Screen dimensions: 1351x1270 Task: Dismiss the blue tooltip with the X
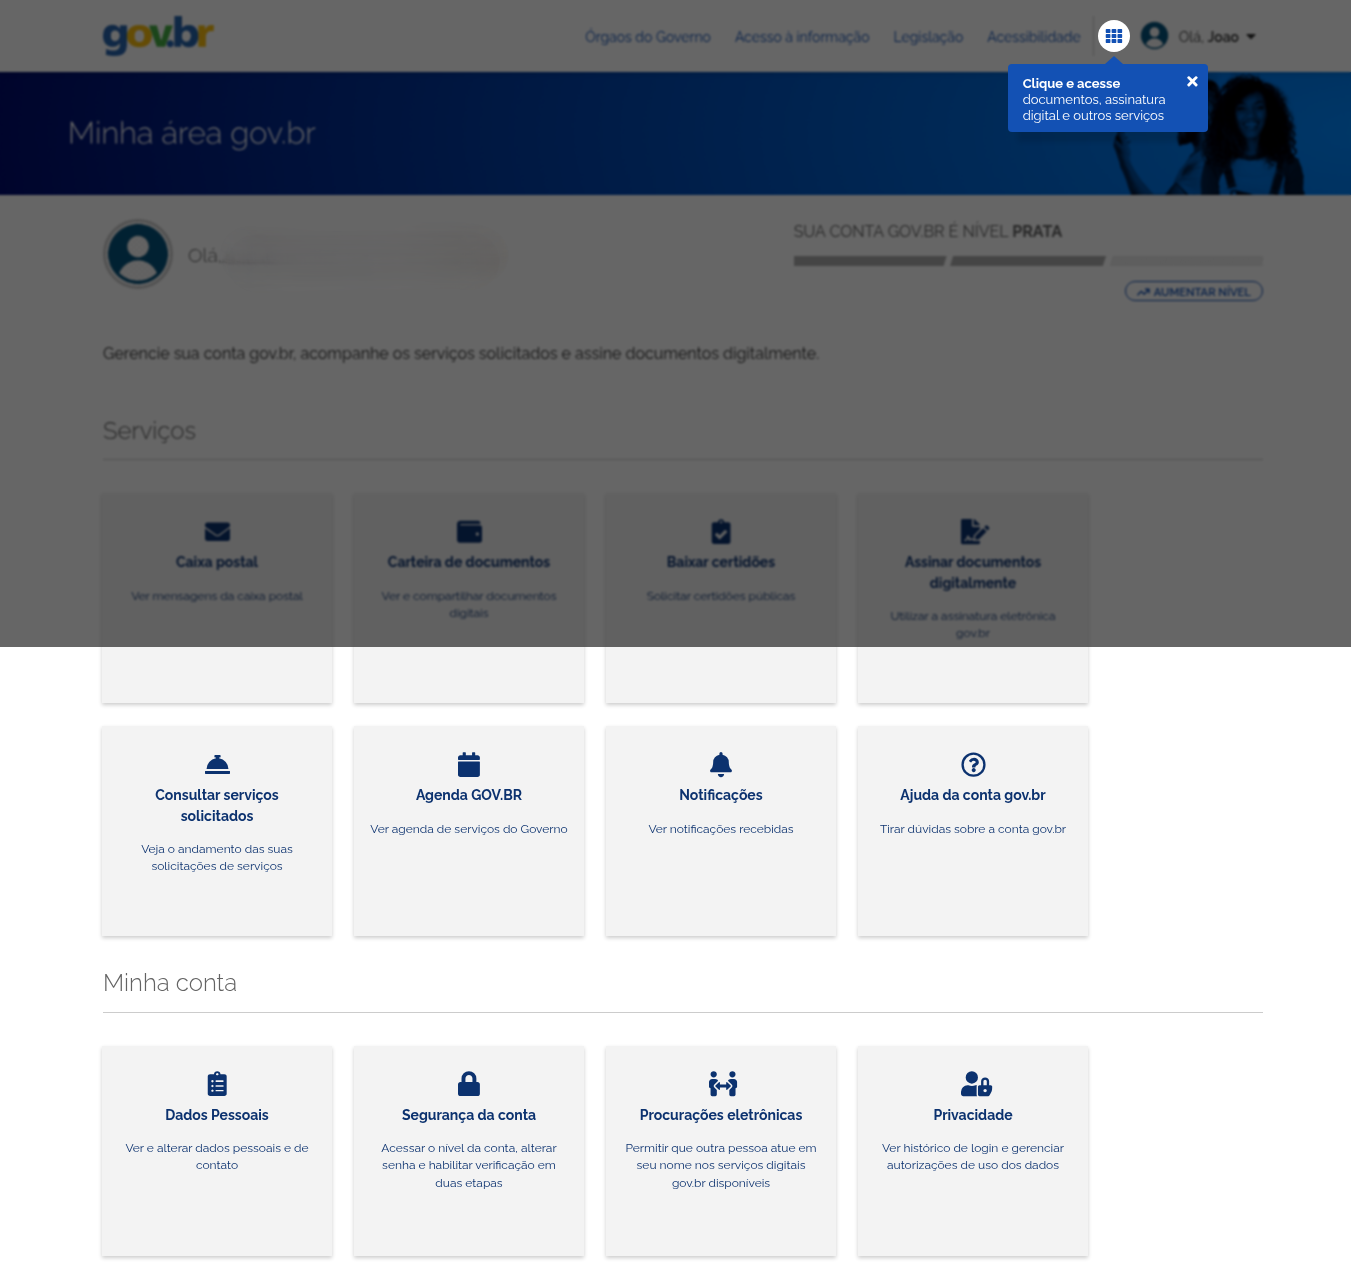click(x=1192, y=81)
